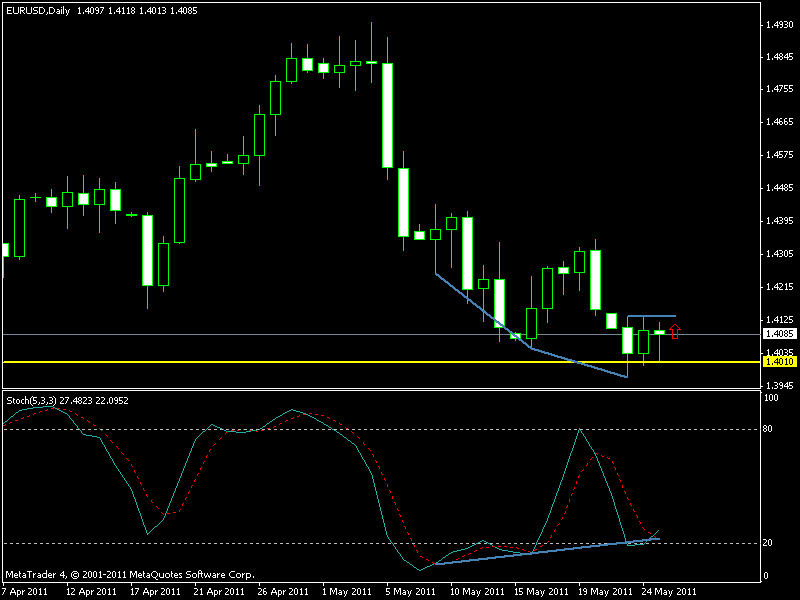
Task: Click the stochastic 20 level label
Action: 767,543
